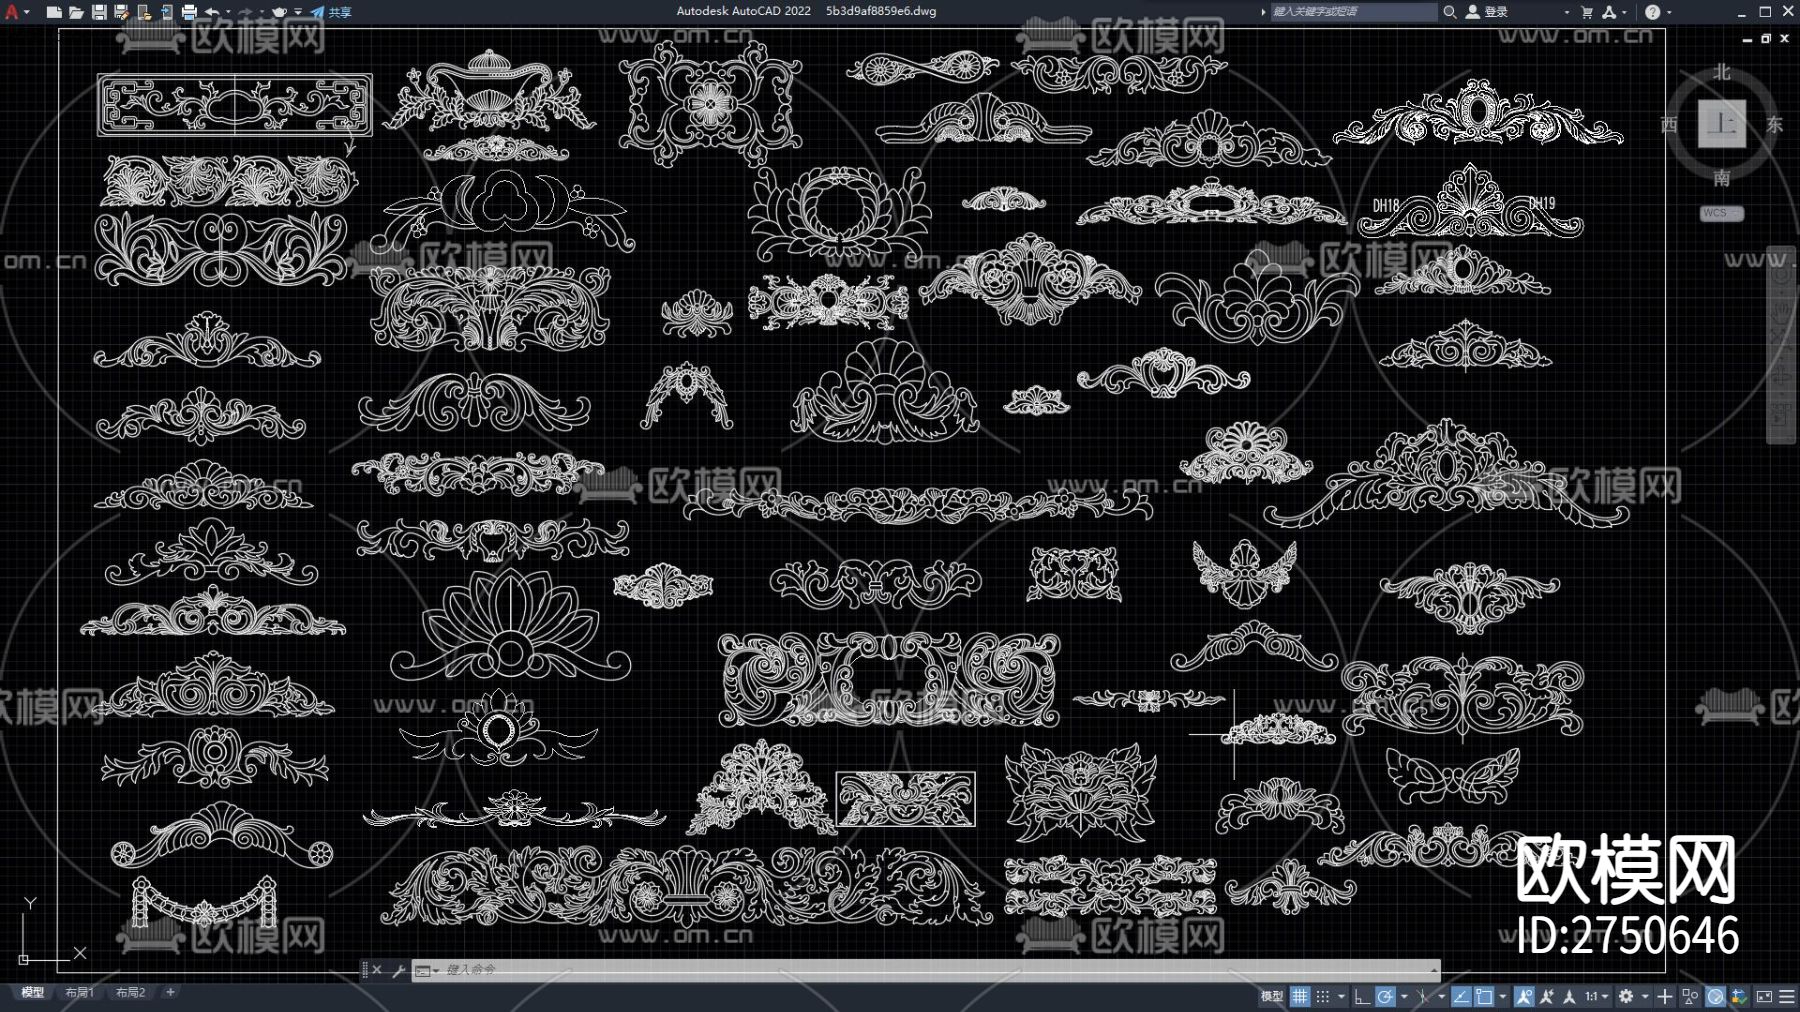Click the annotation monitor plus icon
Image resolution: width=1800 pixels, height=1012 pixels.
1665,997
